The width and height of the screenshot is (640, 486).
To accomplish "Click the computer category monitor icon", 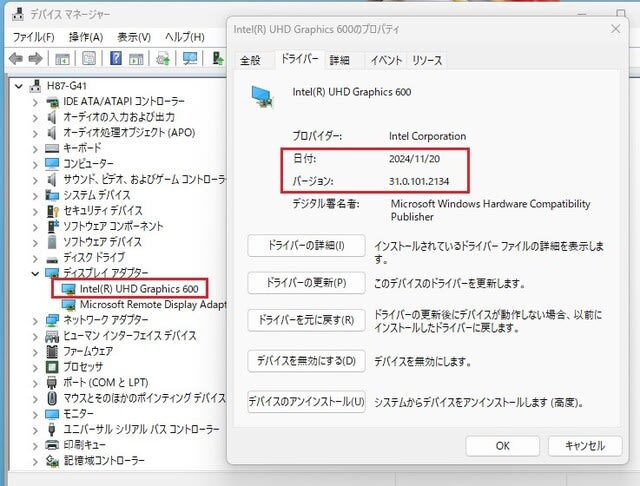I will [x=52, y=164].
